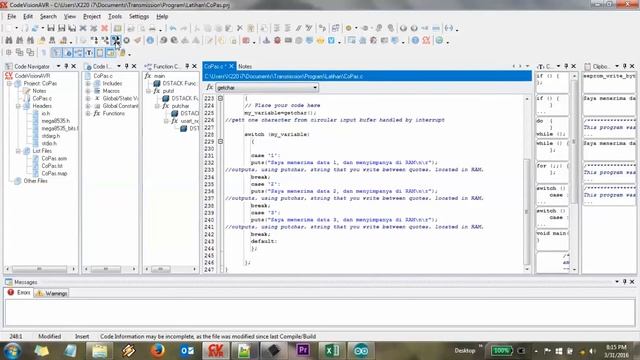Viewport: 640px width, 360px height.
Task: Open the Code Navigator panel icon
Action: pos(9,66)
